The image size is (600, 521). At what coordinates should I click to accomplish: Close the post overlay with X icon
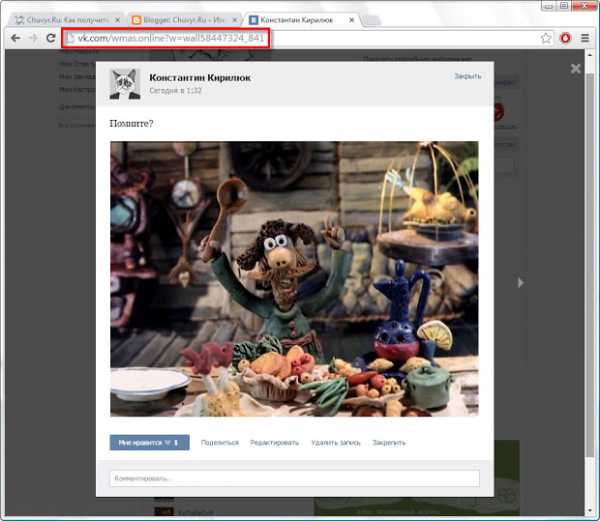[576, 69]
